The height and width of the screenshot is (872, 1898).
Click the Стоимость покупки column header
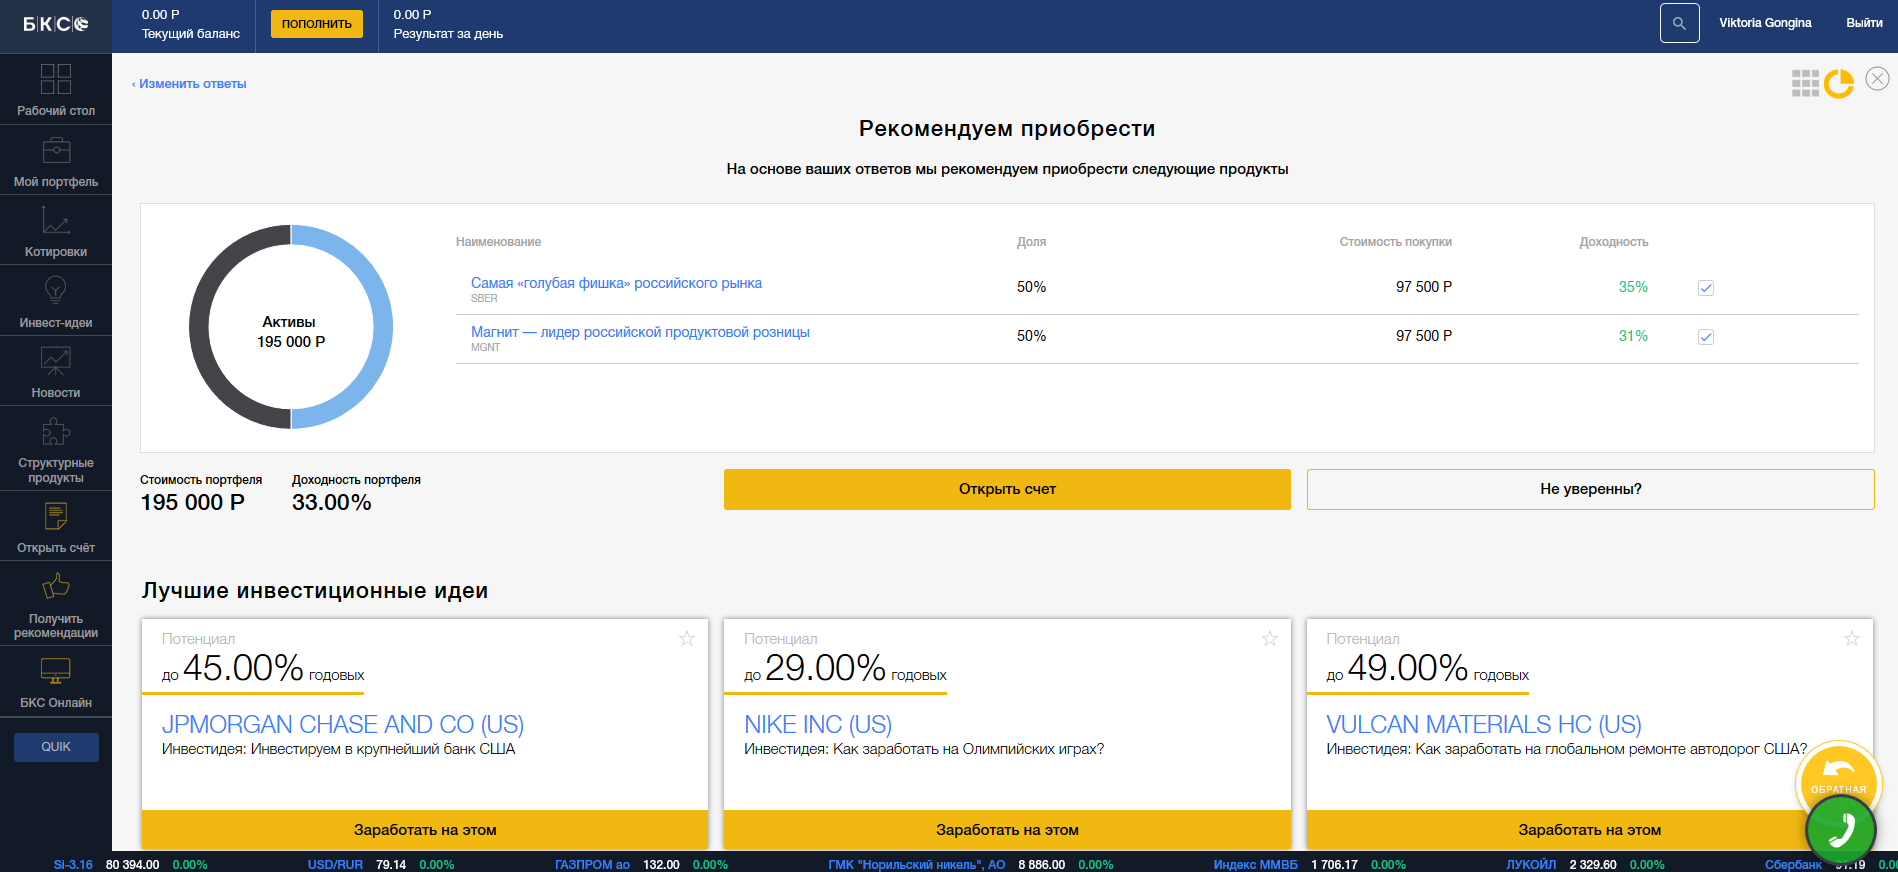(x=1395, y=242)
